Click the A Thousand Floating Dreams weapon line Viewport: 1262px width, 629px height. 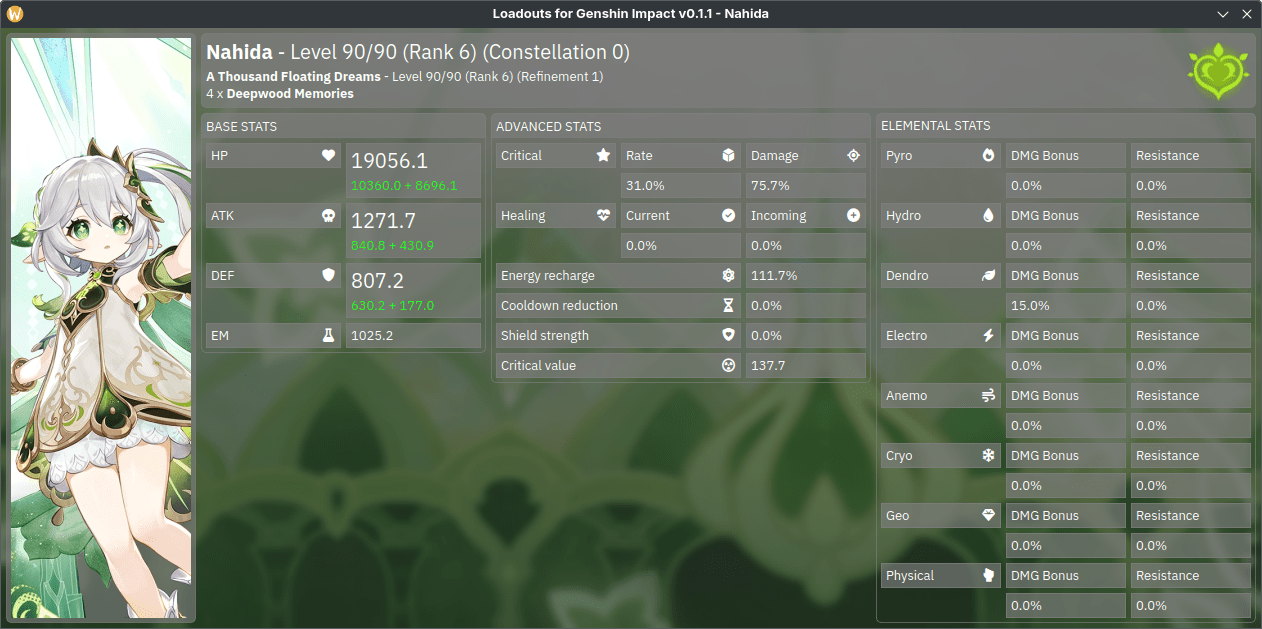(404, 76)
